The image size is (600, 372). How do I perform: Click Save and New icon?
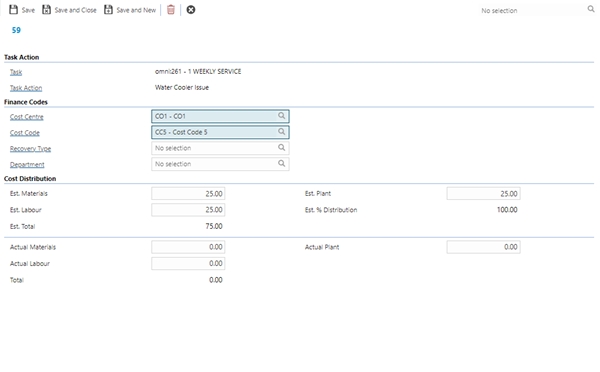click(108, 10)
